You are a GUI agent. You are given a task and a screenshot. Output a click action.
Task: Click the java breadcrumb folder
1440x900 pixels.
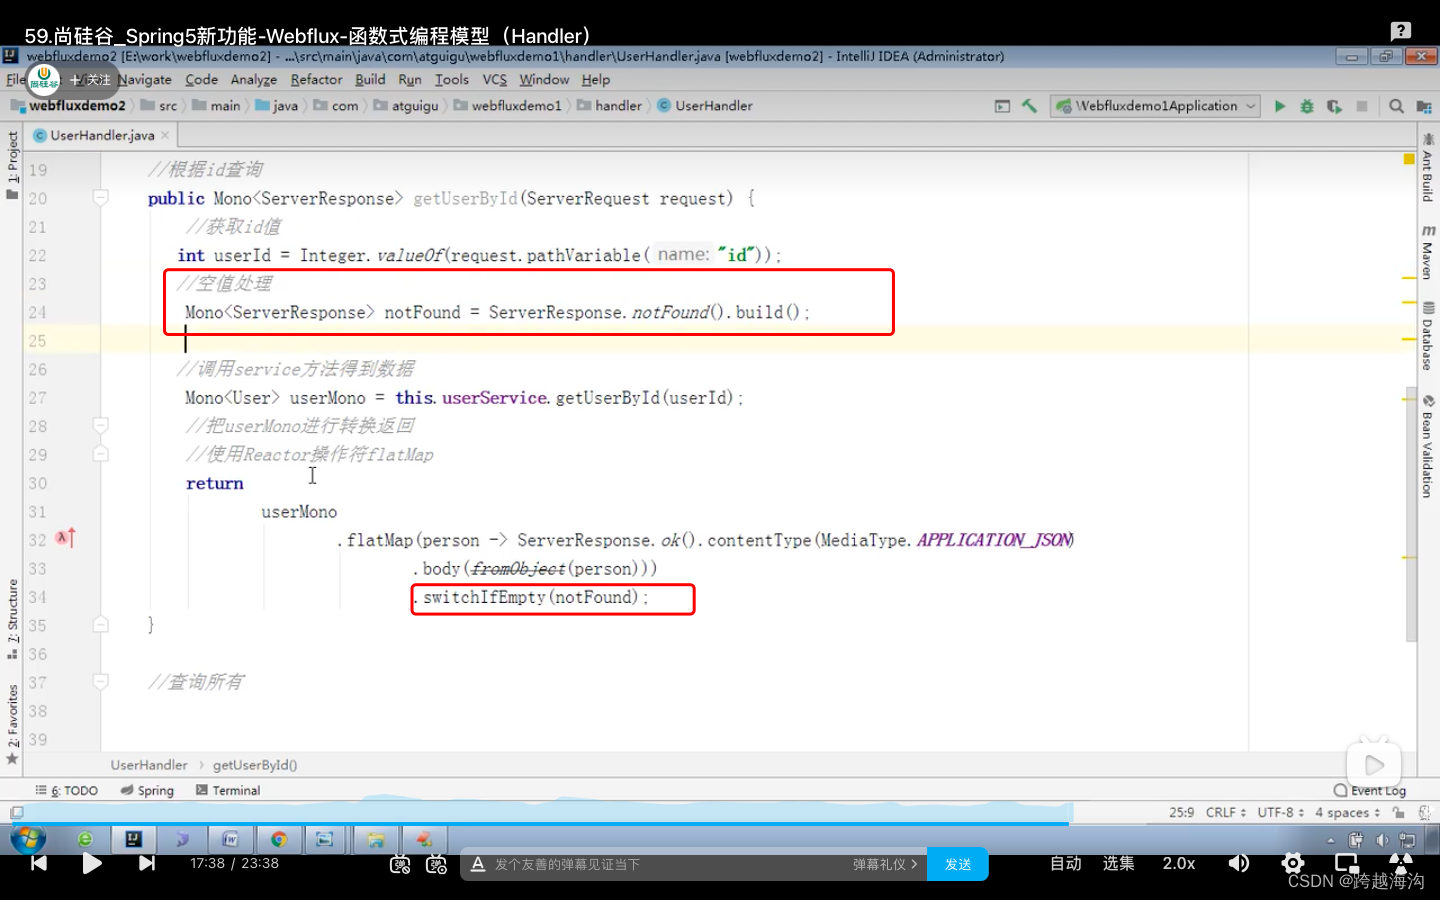click(x=277, y=106)
